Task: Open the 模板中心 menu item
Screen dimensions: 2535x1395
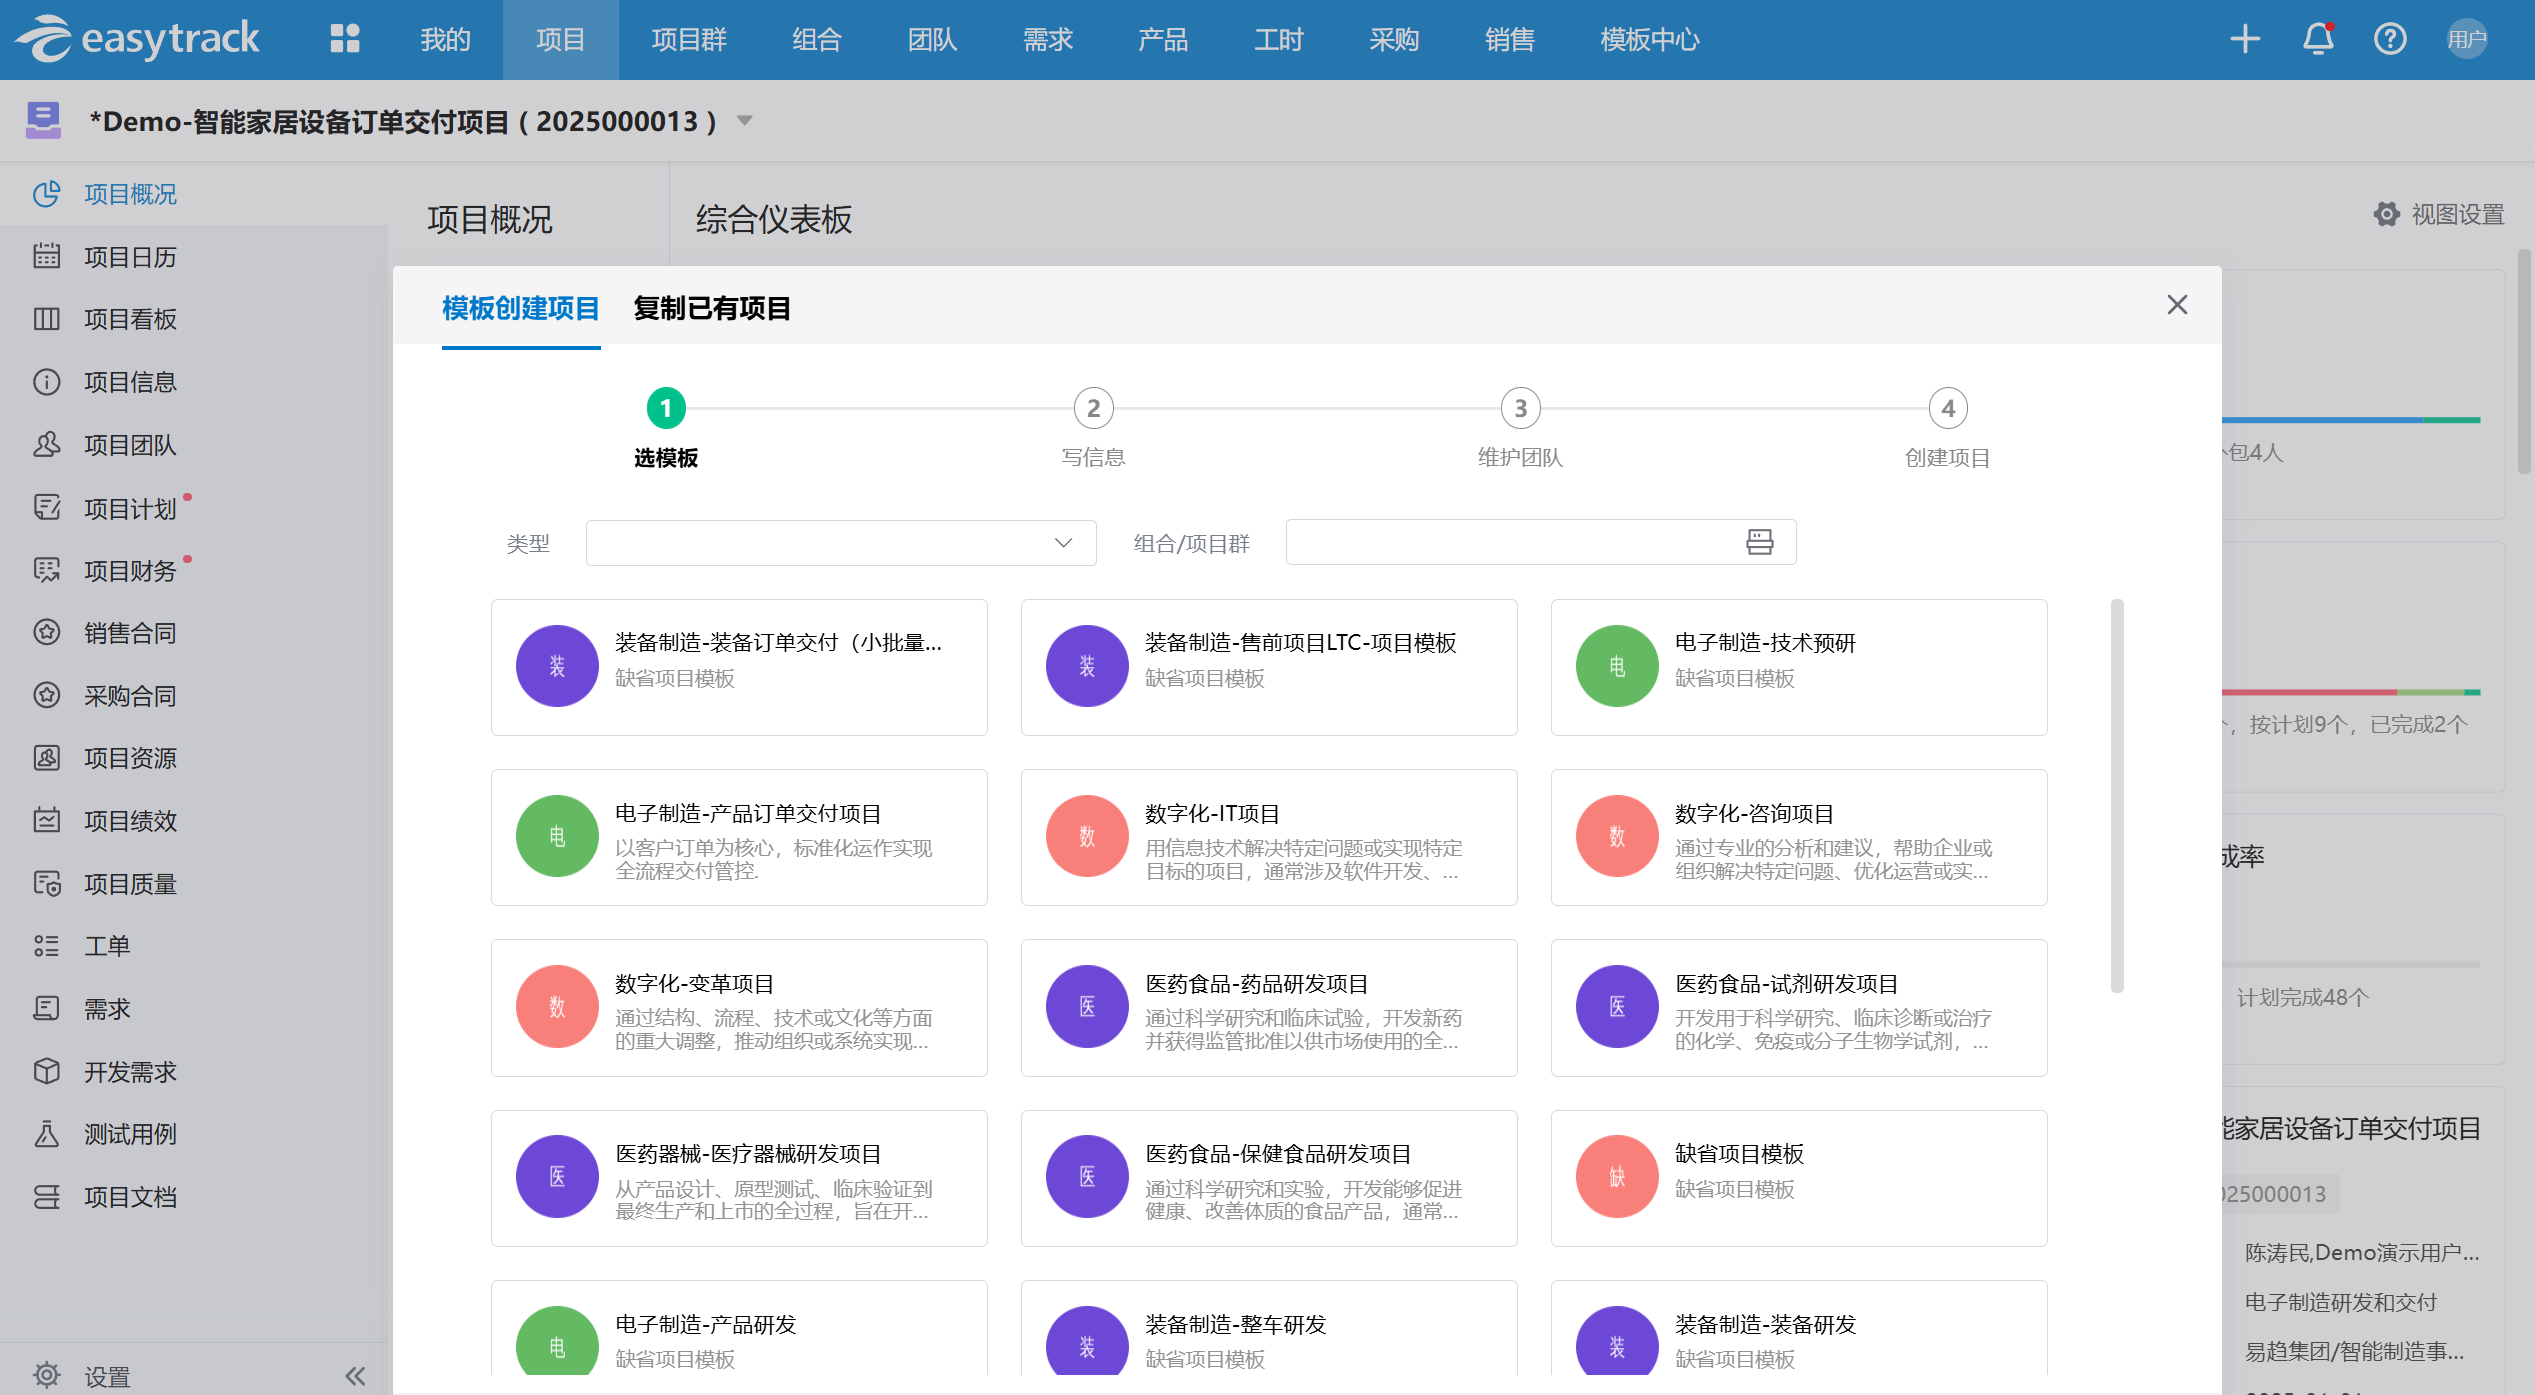Action: click(1649, 40)
